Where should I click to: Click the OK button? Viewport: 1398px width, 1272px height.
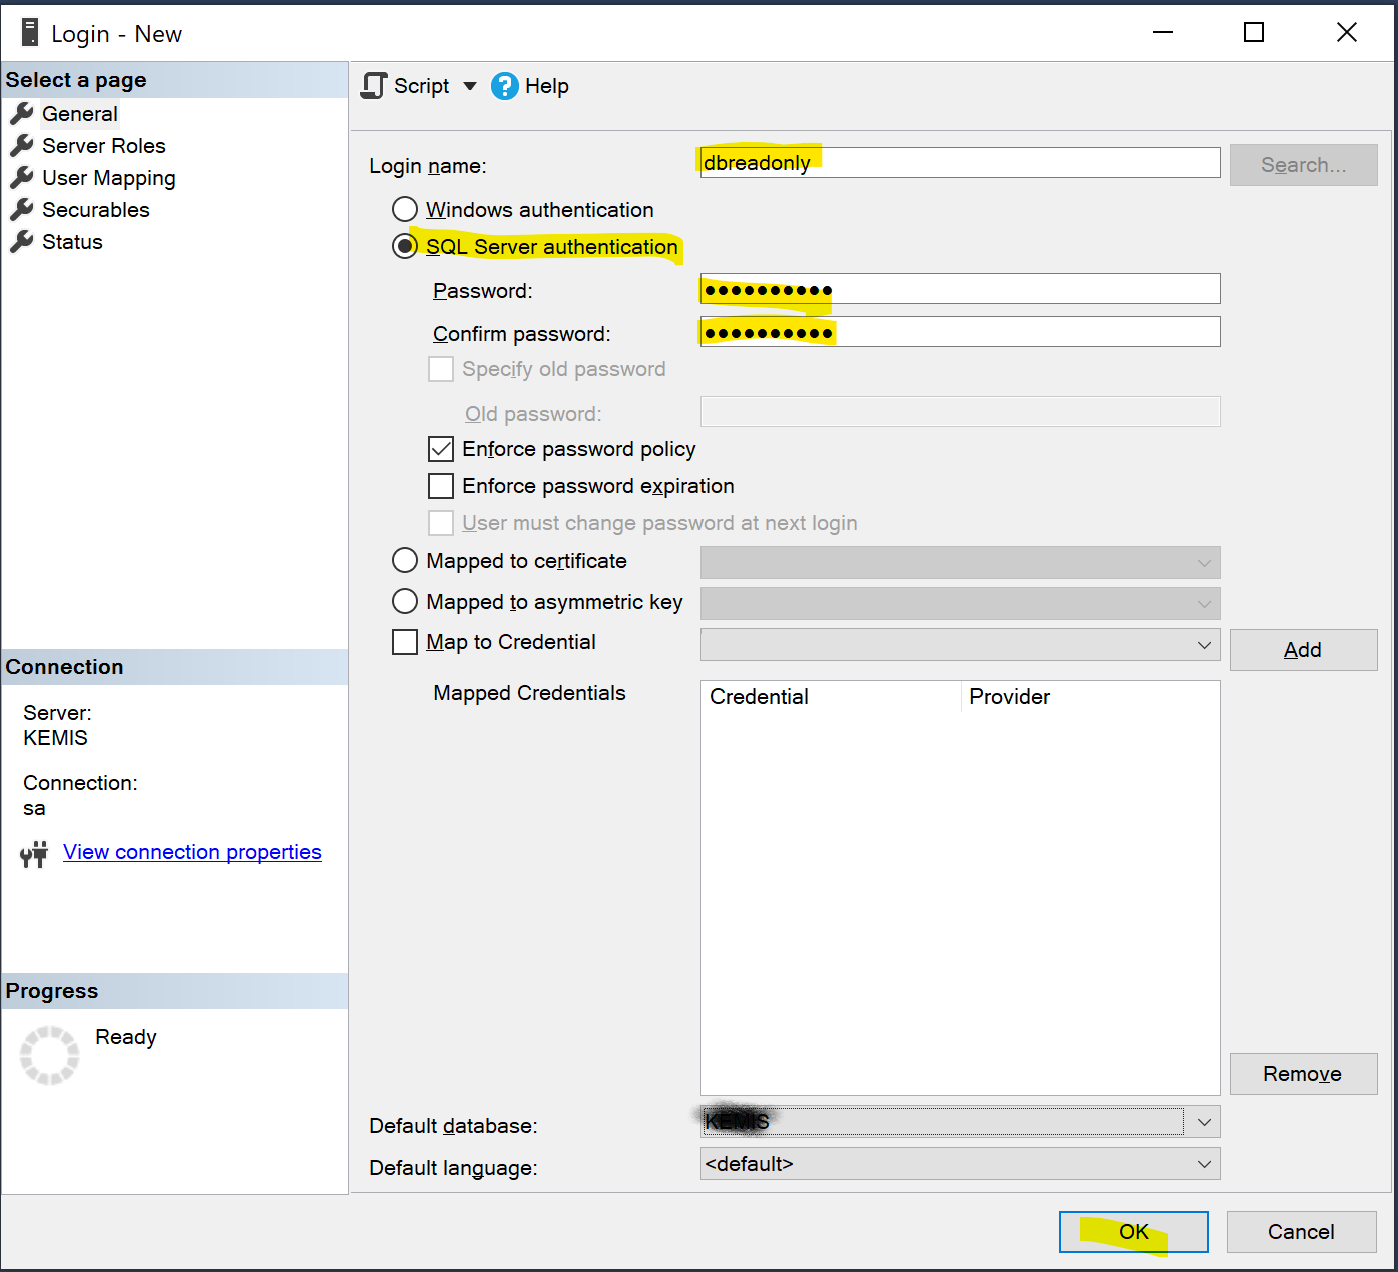click(1133, 1232)
